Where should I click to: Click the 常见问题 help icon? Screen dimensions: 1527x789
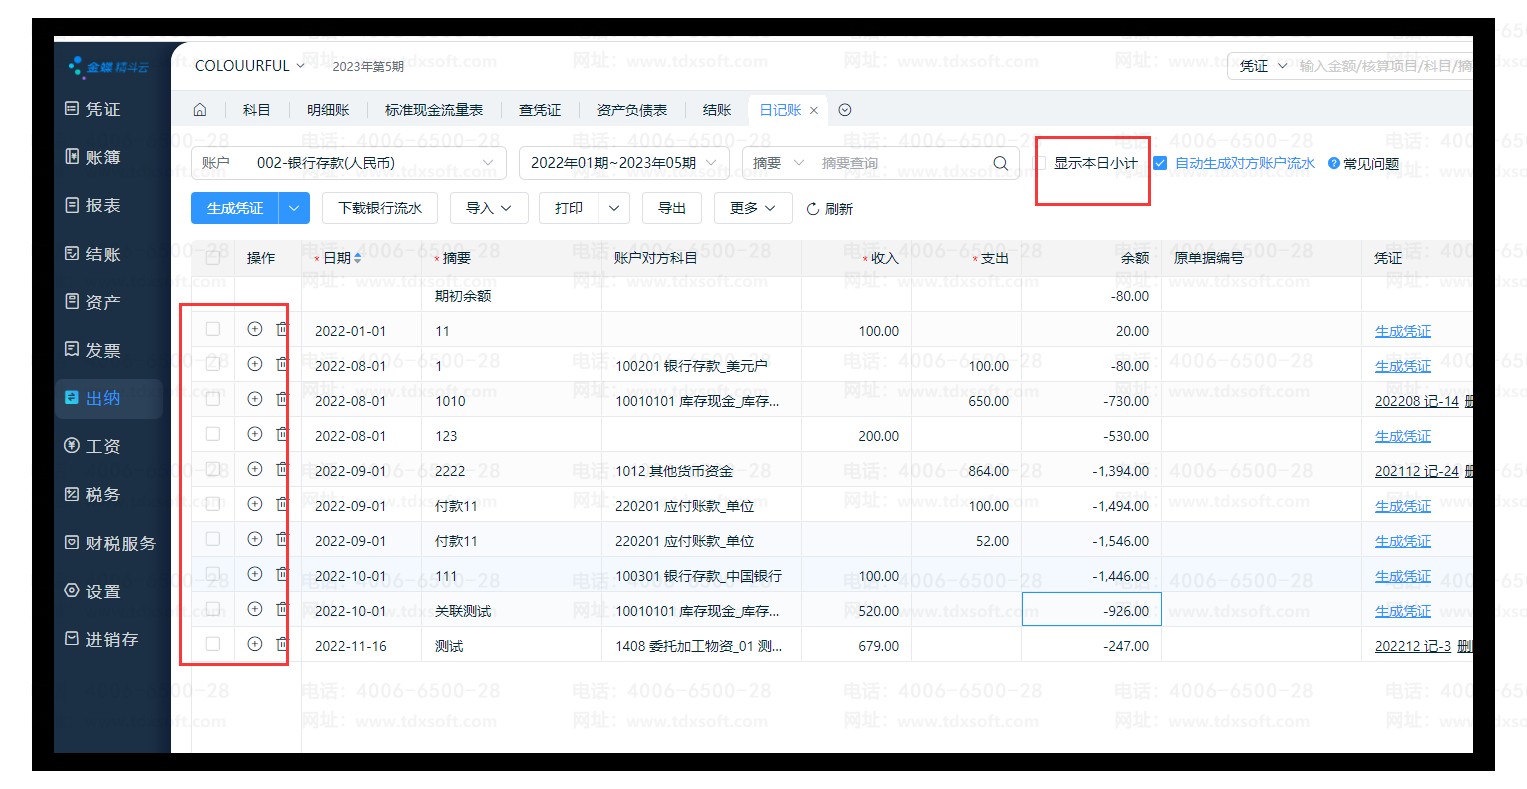point(1333,163)
